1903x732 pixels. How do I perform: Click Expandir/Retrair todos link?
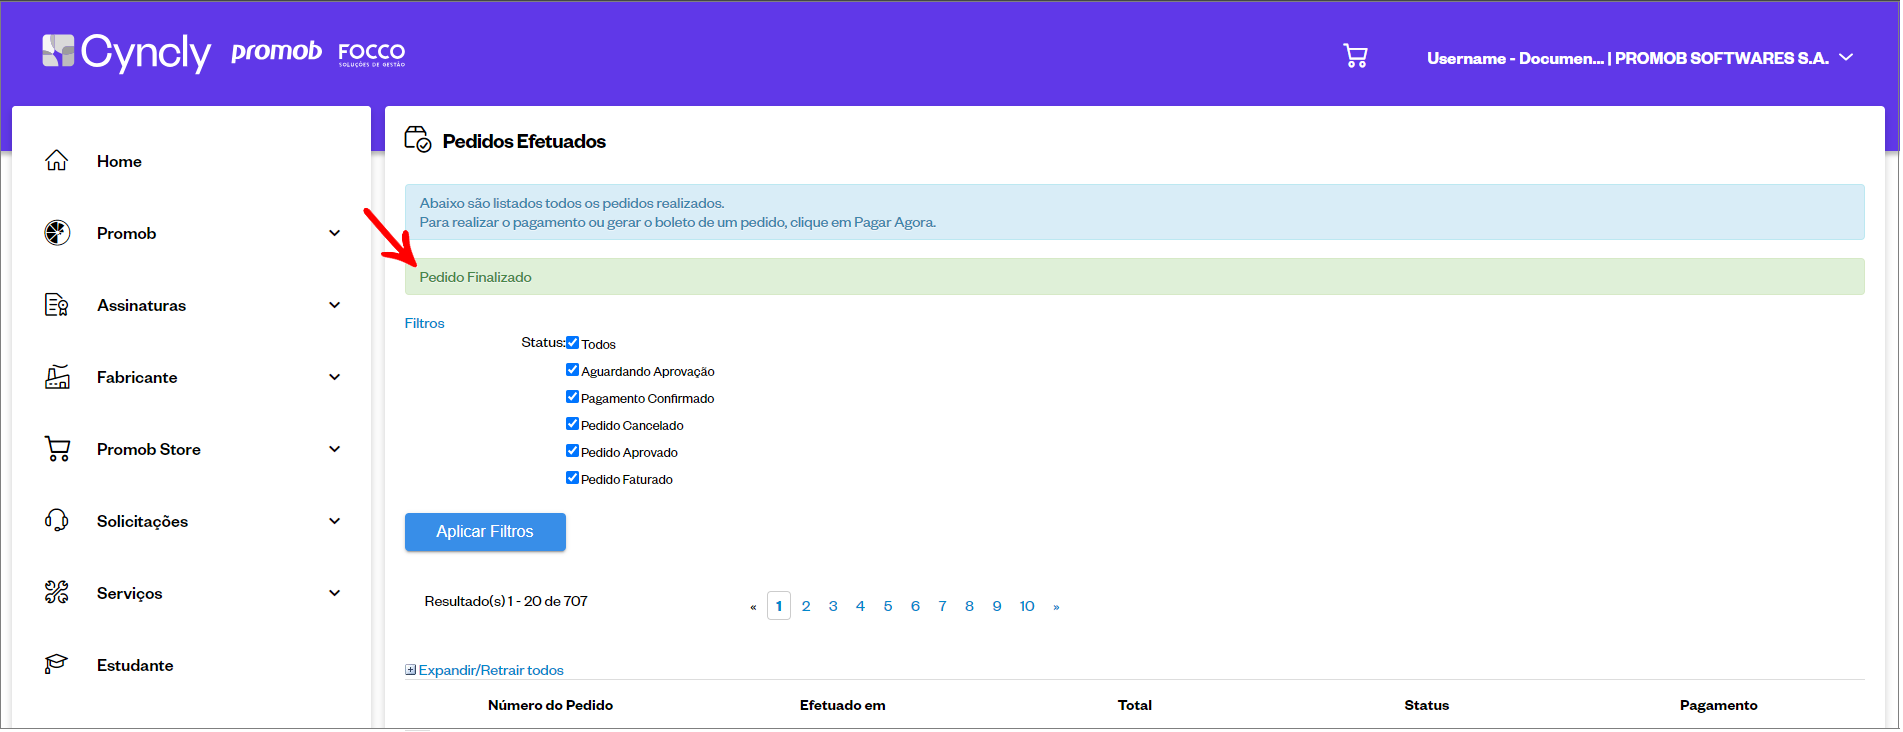tap(491, 670)
